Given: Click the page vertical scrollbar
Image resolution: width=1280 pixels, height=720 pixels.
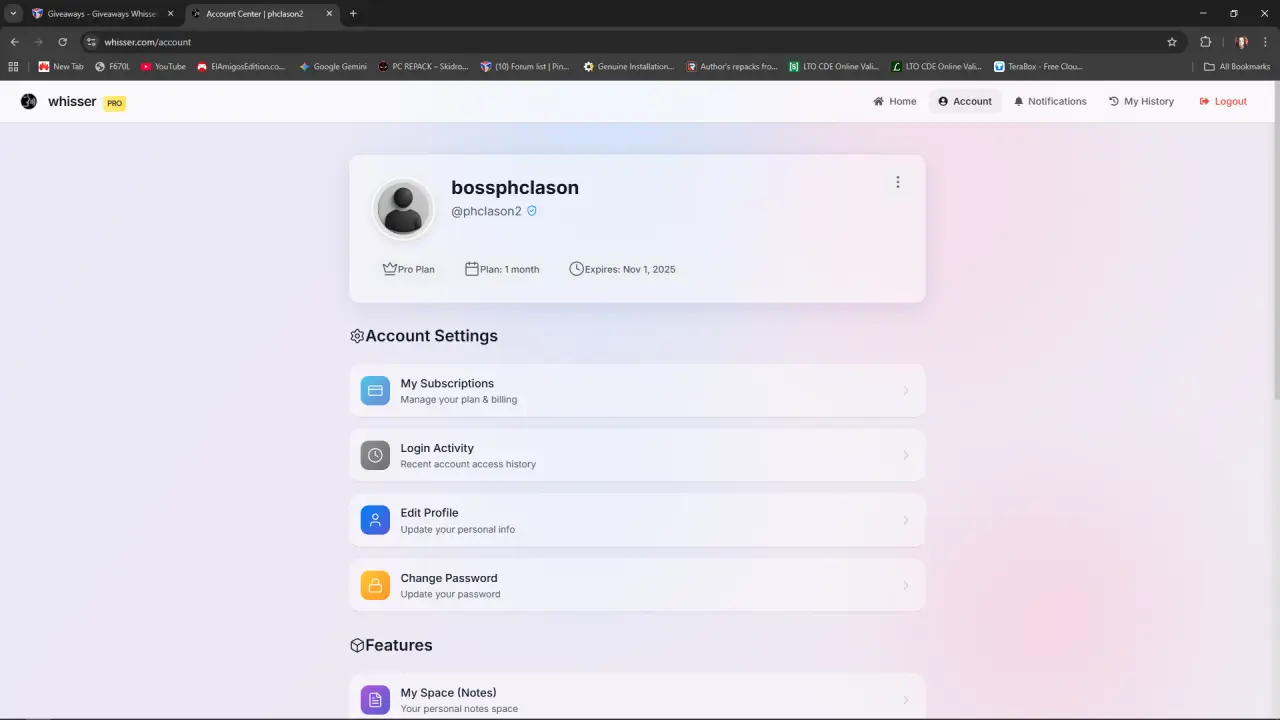Looking at the screenshot, I should (1276, 240).
